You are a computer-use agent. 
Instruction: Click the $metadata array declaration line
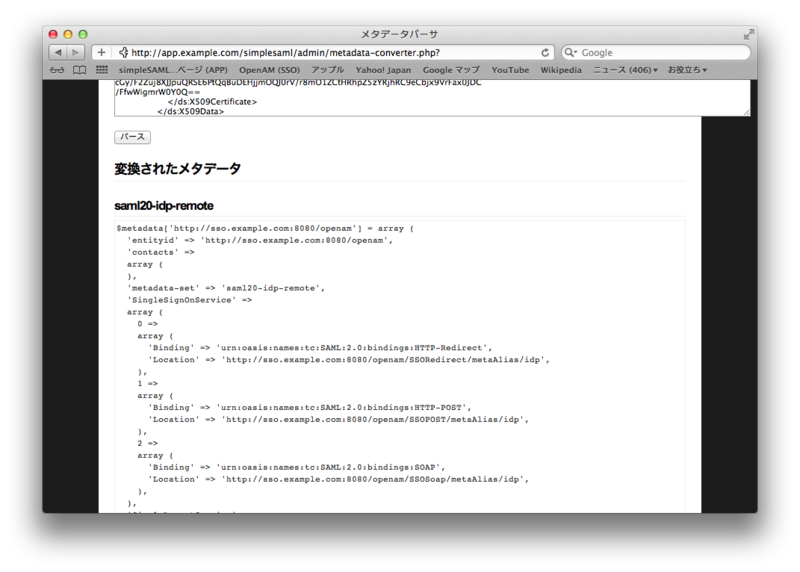(x=265, y=229)
